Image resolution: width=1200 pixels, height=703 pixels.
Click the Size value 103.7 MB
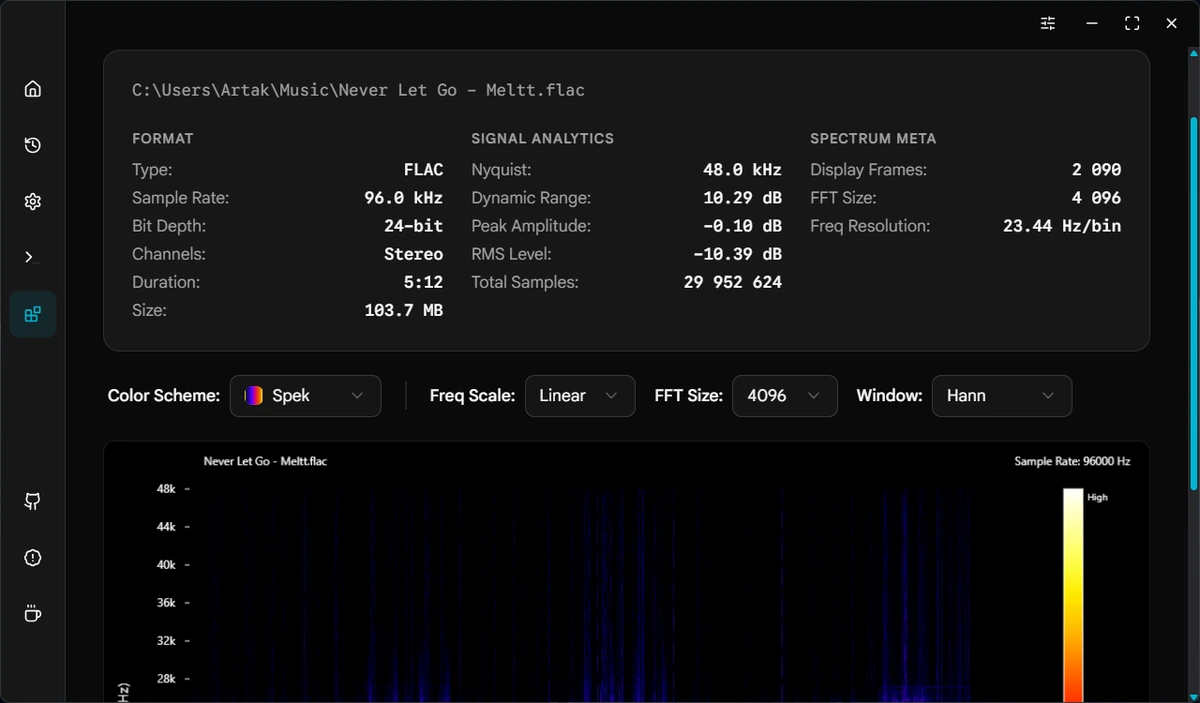(x=404, y=310)
